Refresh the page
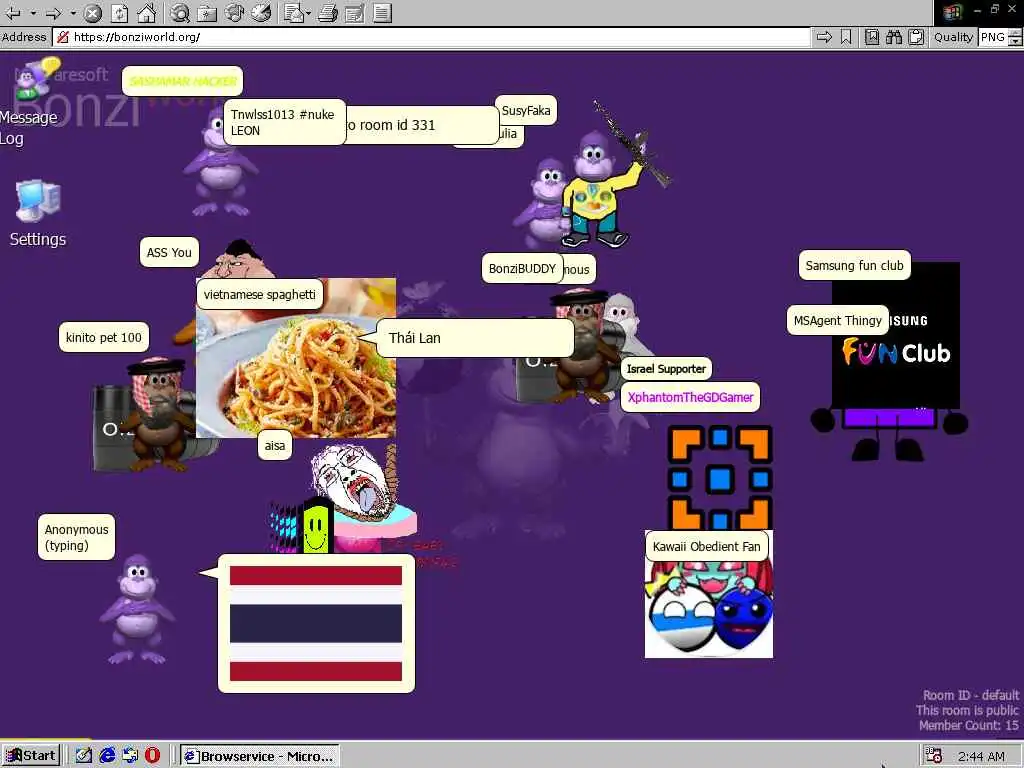This screenshot has width=1024, height=768. point(120,12)
